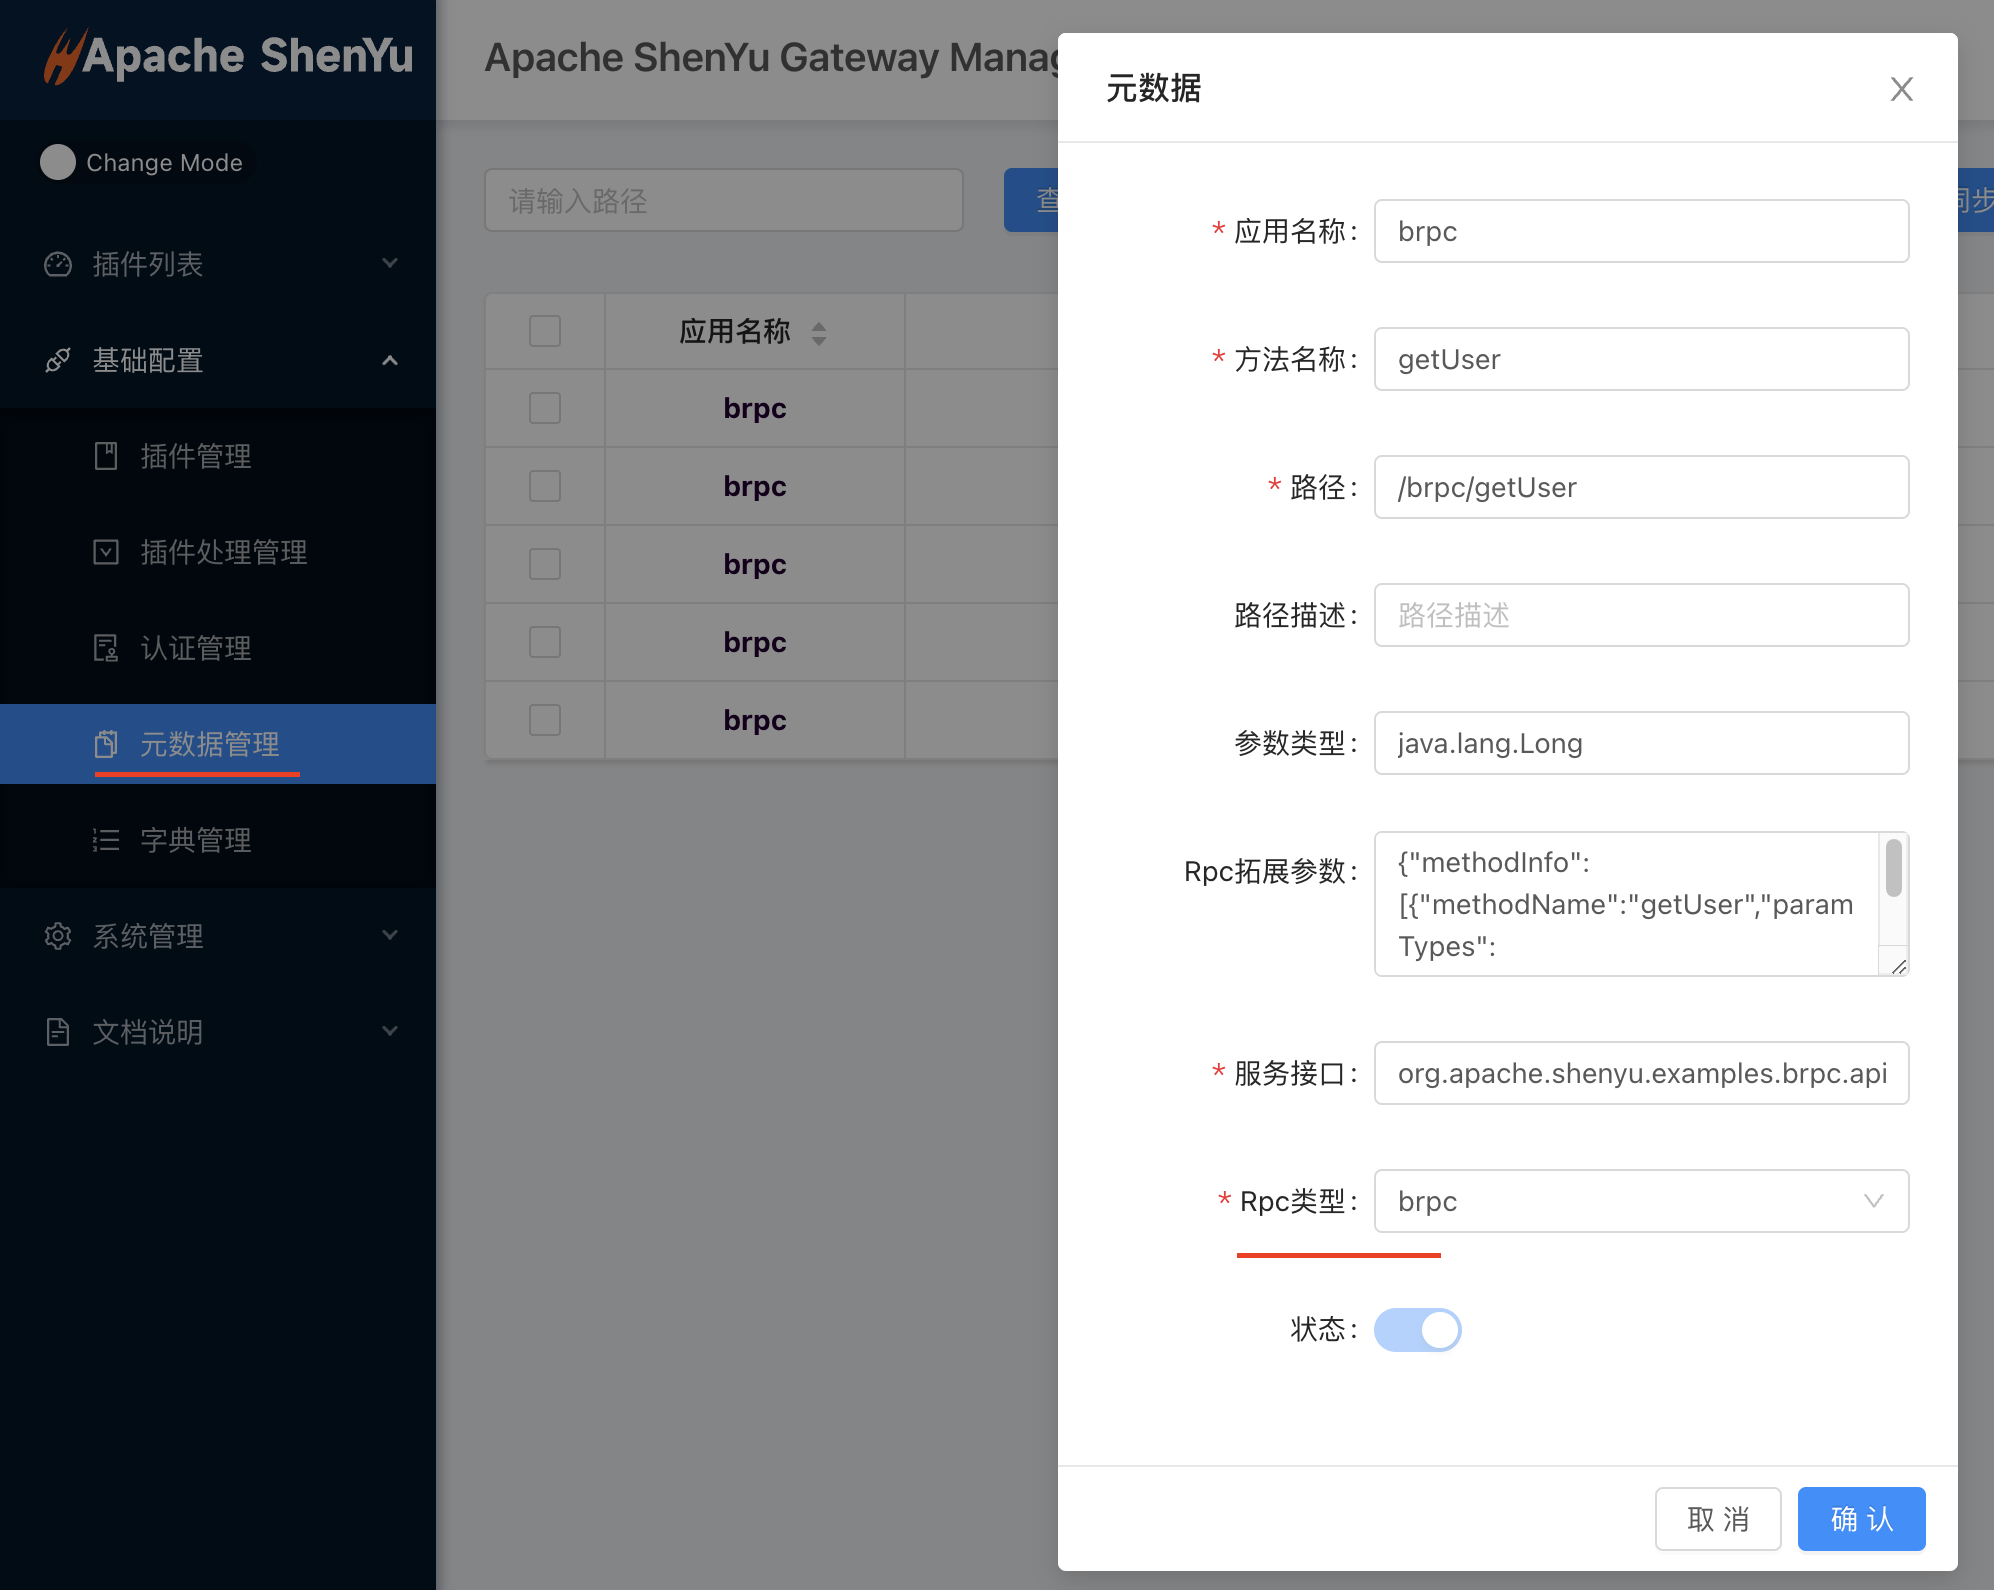
Task: Click the 插件管理 sidebar icon
Action: (106, 456)
